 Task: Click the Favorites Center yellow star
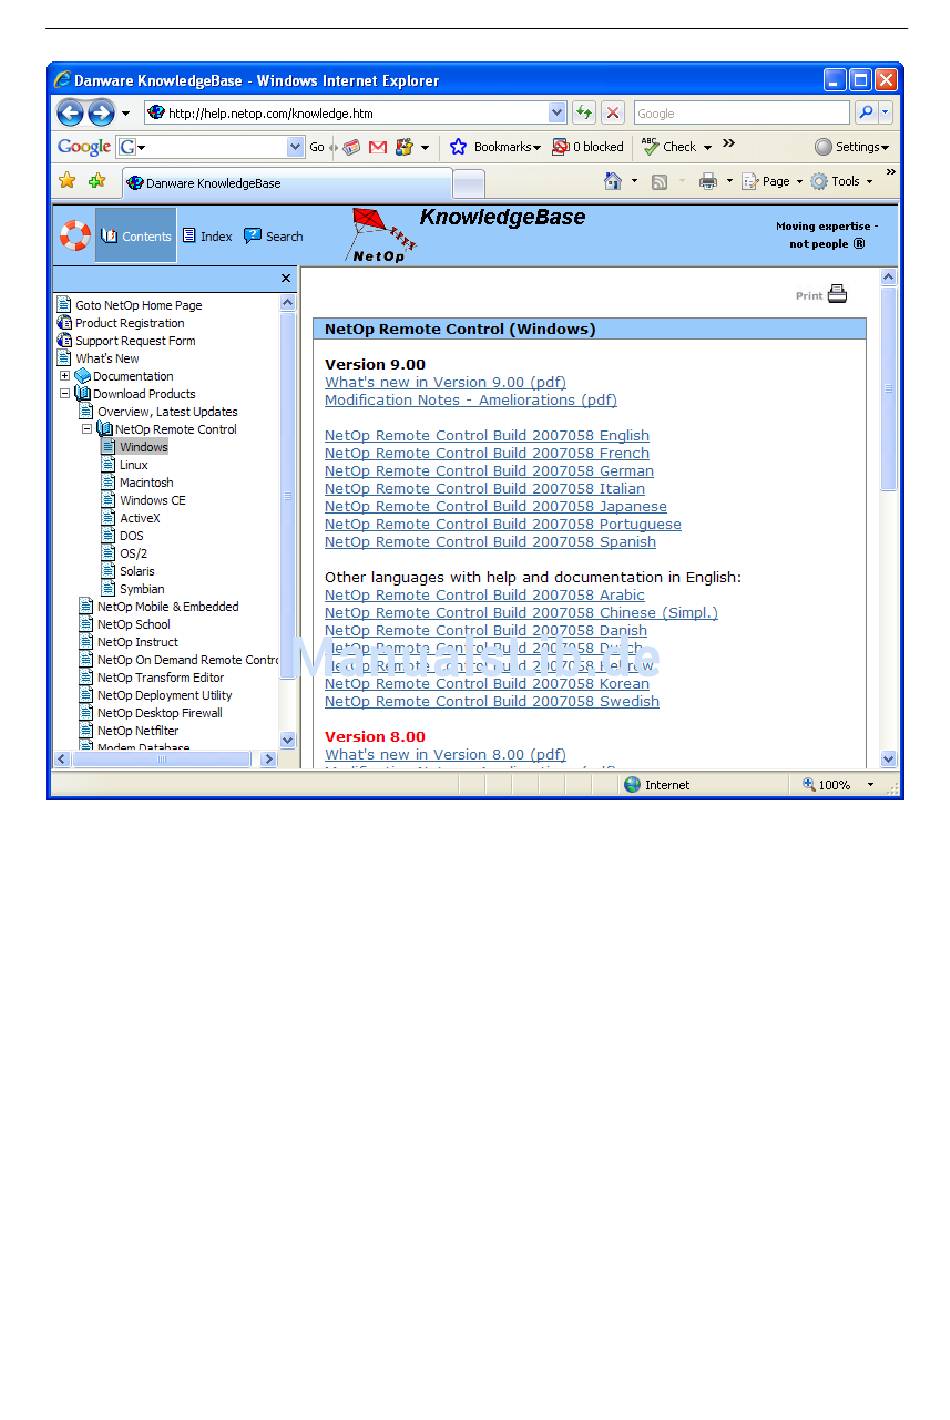coord(67,180)
